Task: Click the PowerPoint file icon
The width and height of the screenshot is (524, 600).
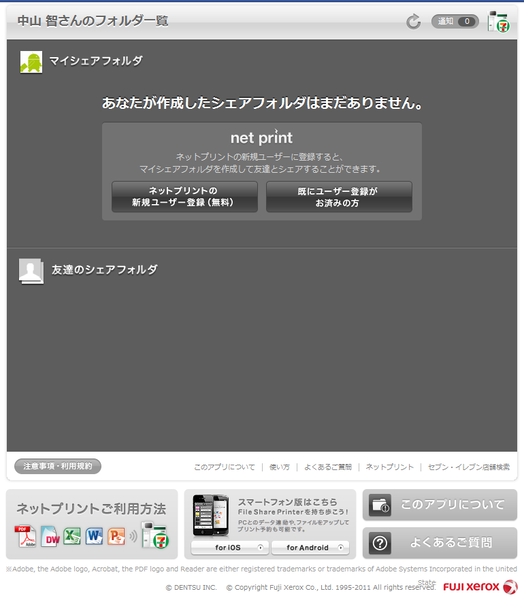Action: point(116,536)
